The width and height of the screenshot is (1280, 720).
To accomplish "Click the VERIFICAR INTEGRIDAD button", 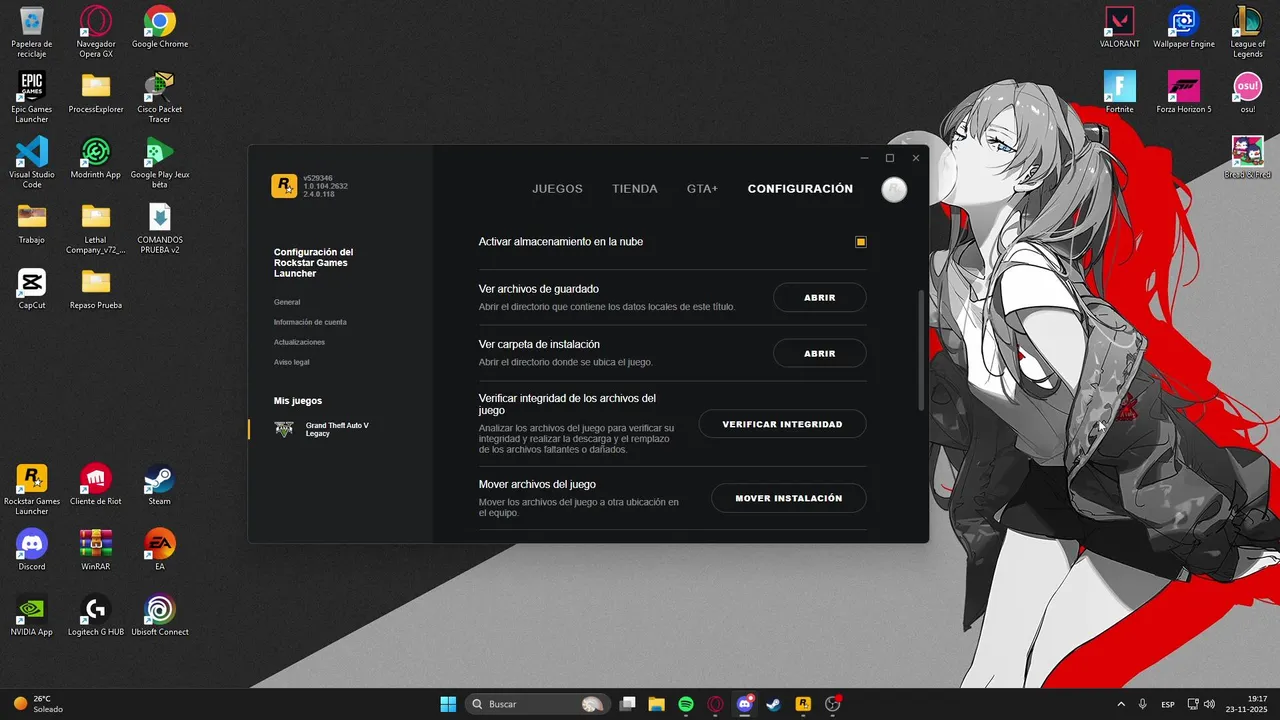I will (782, 424).
